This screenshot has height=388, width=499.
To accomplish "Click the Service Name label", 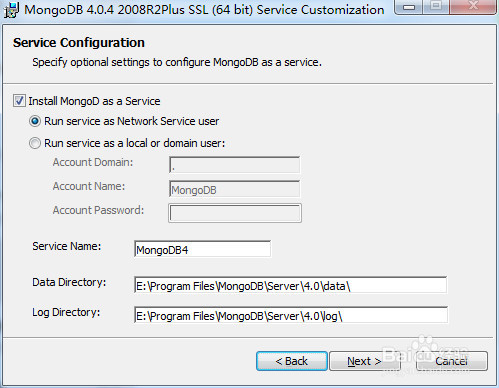I will tap(67, 246).
